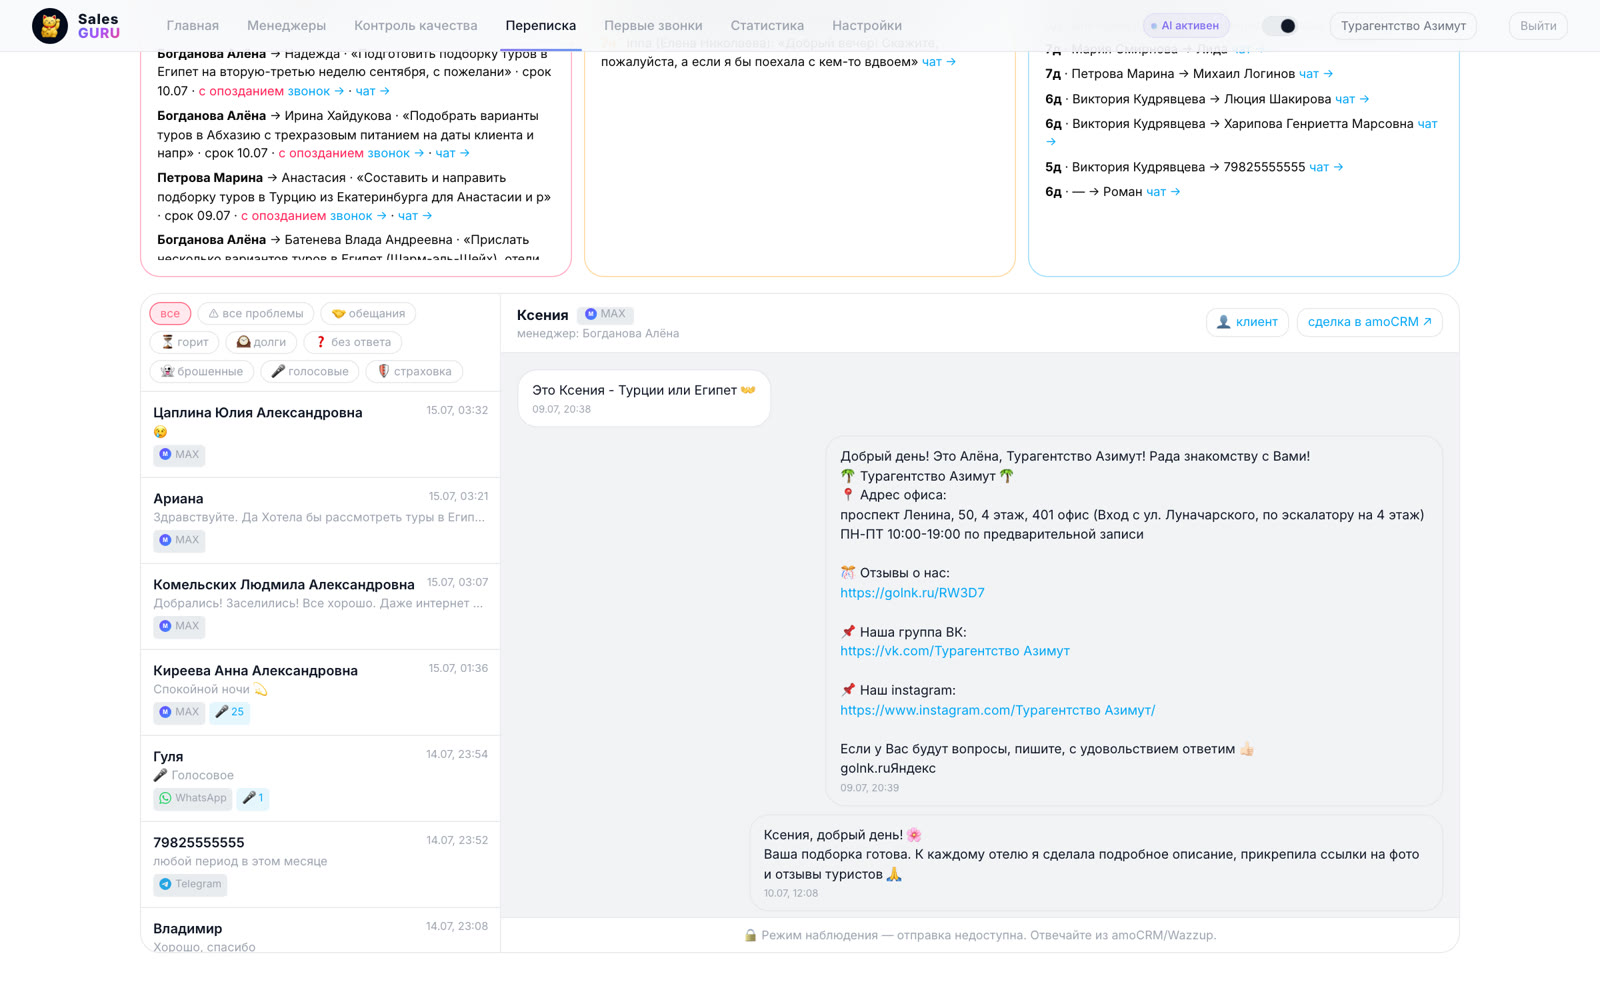Screen dimensions: 1600x1000
Task: Filter chats by долги
Action: [261, 342]
